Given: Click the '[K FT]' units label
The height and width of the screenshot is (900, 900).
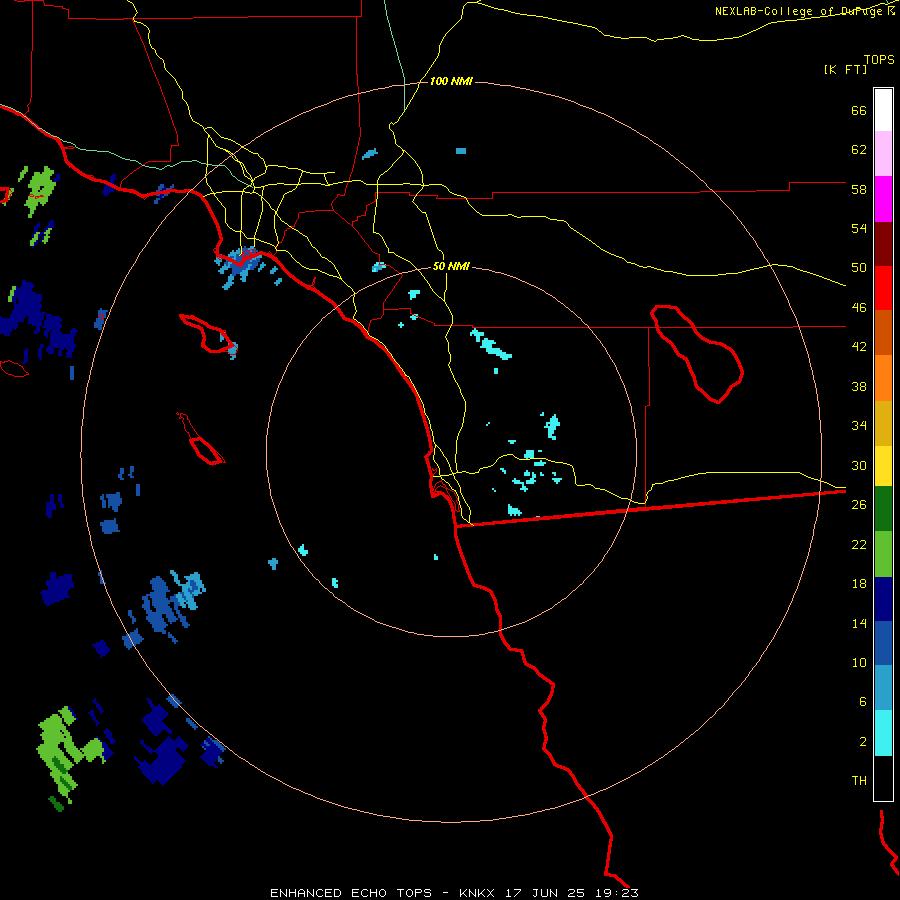Looking at the screenshot, I should (845, 70).
